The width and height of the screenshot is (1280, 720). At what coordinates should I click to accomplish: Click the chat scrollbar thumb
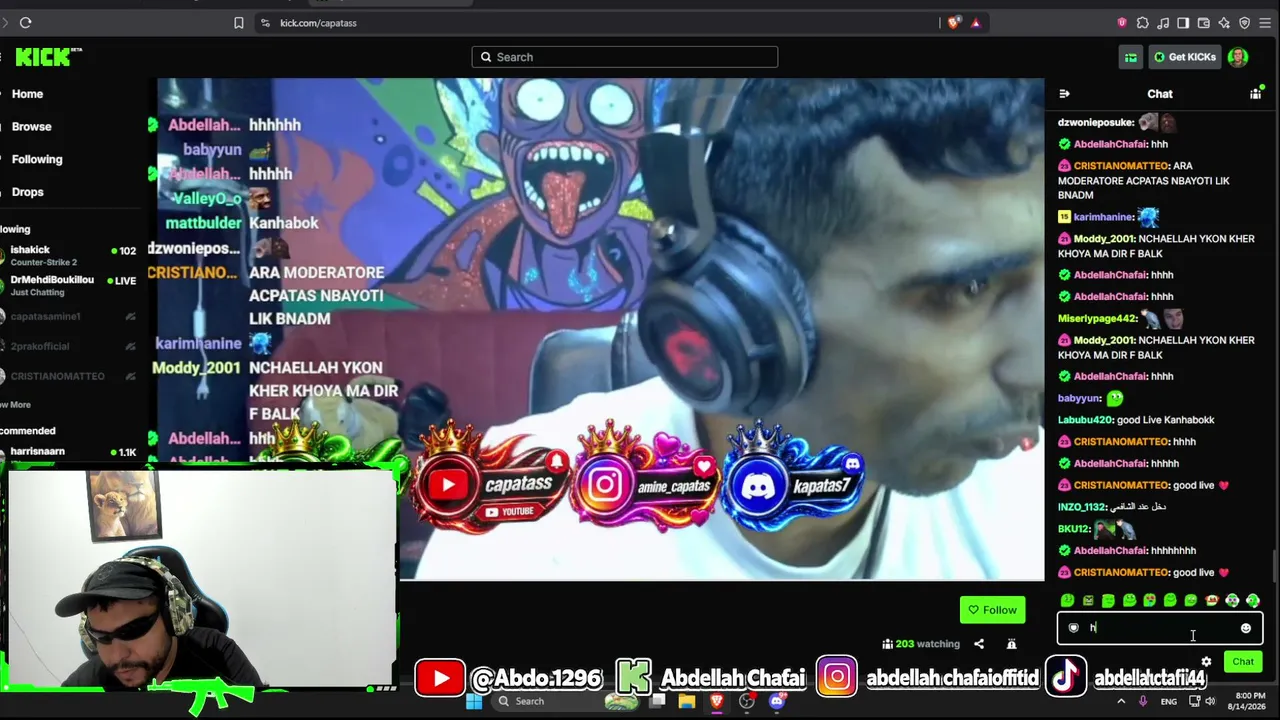point(1274,564)
